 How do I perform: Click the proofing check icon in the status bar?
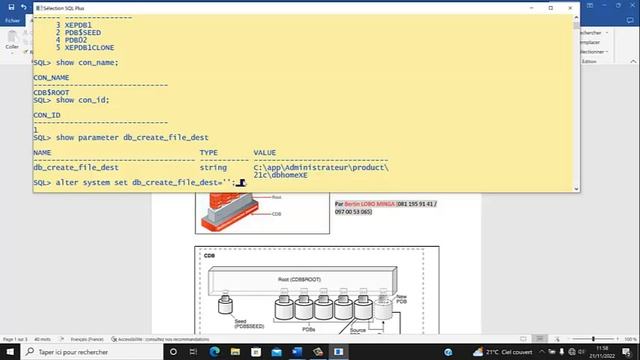click(x=62, y=339)
